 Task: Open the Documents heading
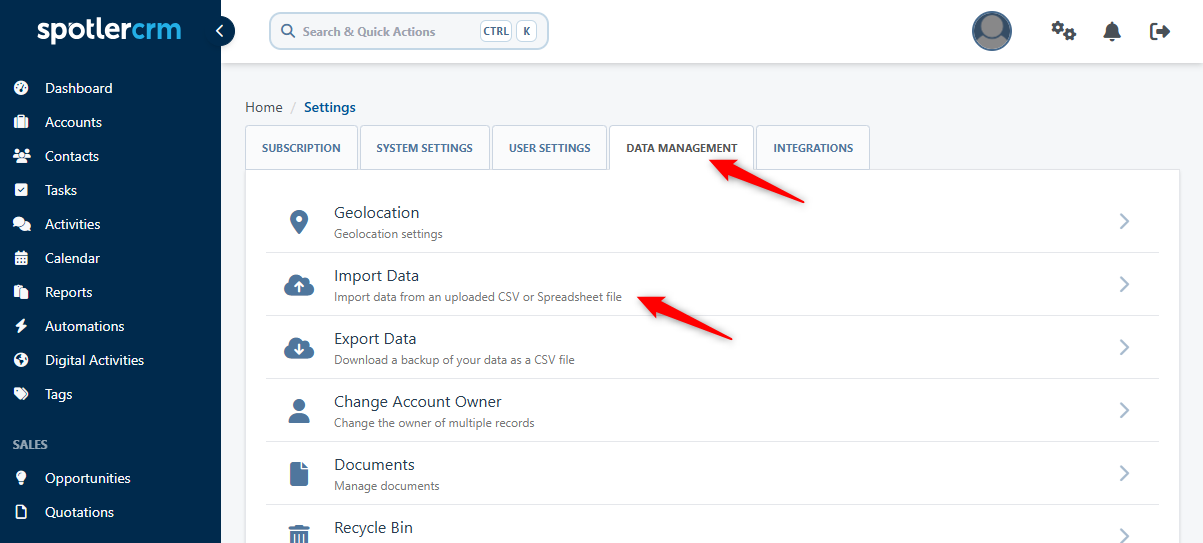[374, 464]
